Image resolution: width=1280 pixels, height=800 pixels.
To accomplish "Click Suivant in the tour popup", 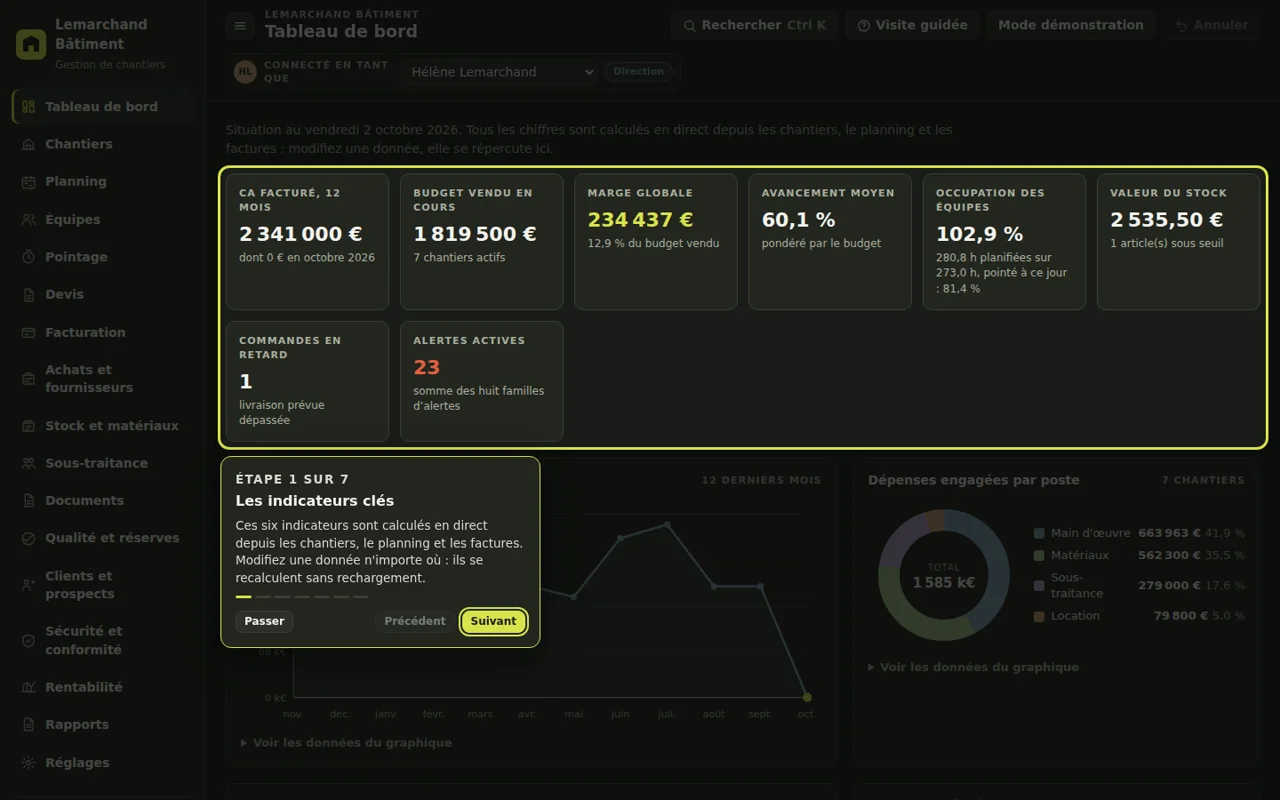I will [x=494, y=621].
